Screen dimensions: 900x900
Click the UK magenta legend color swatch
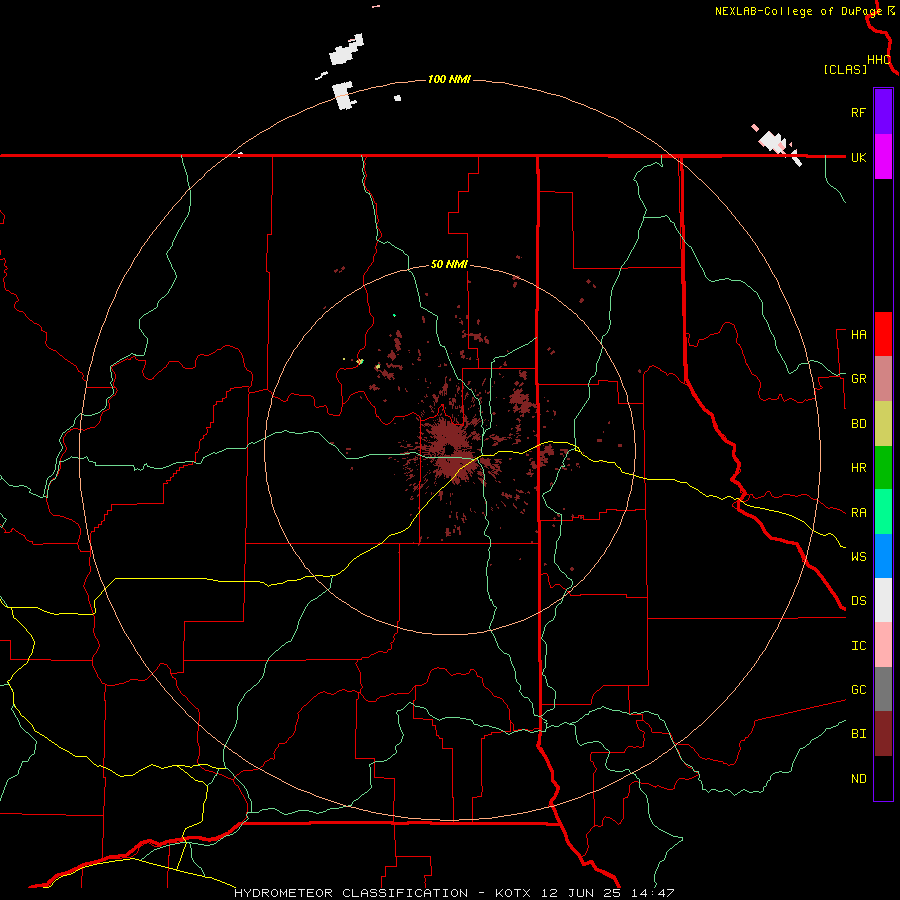[883, 157]
